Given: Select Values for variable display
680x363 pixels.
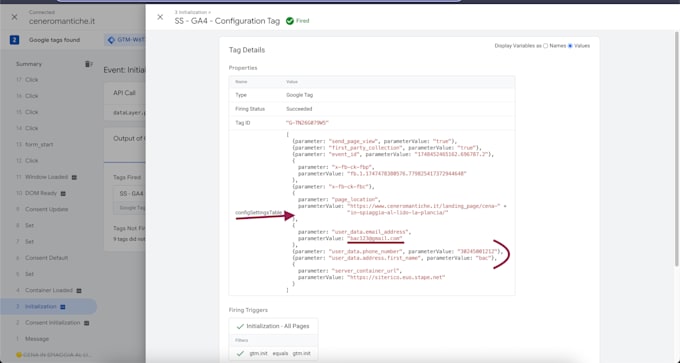Looking at the screenshot, I should [x=570, y=46].
